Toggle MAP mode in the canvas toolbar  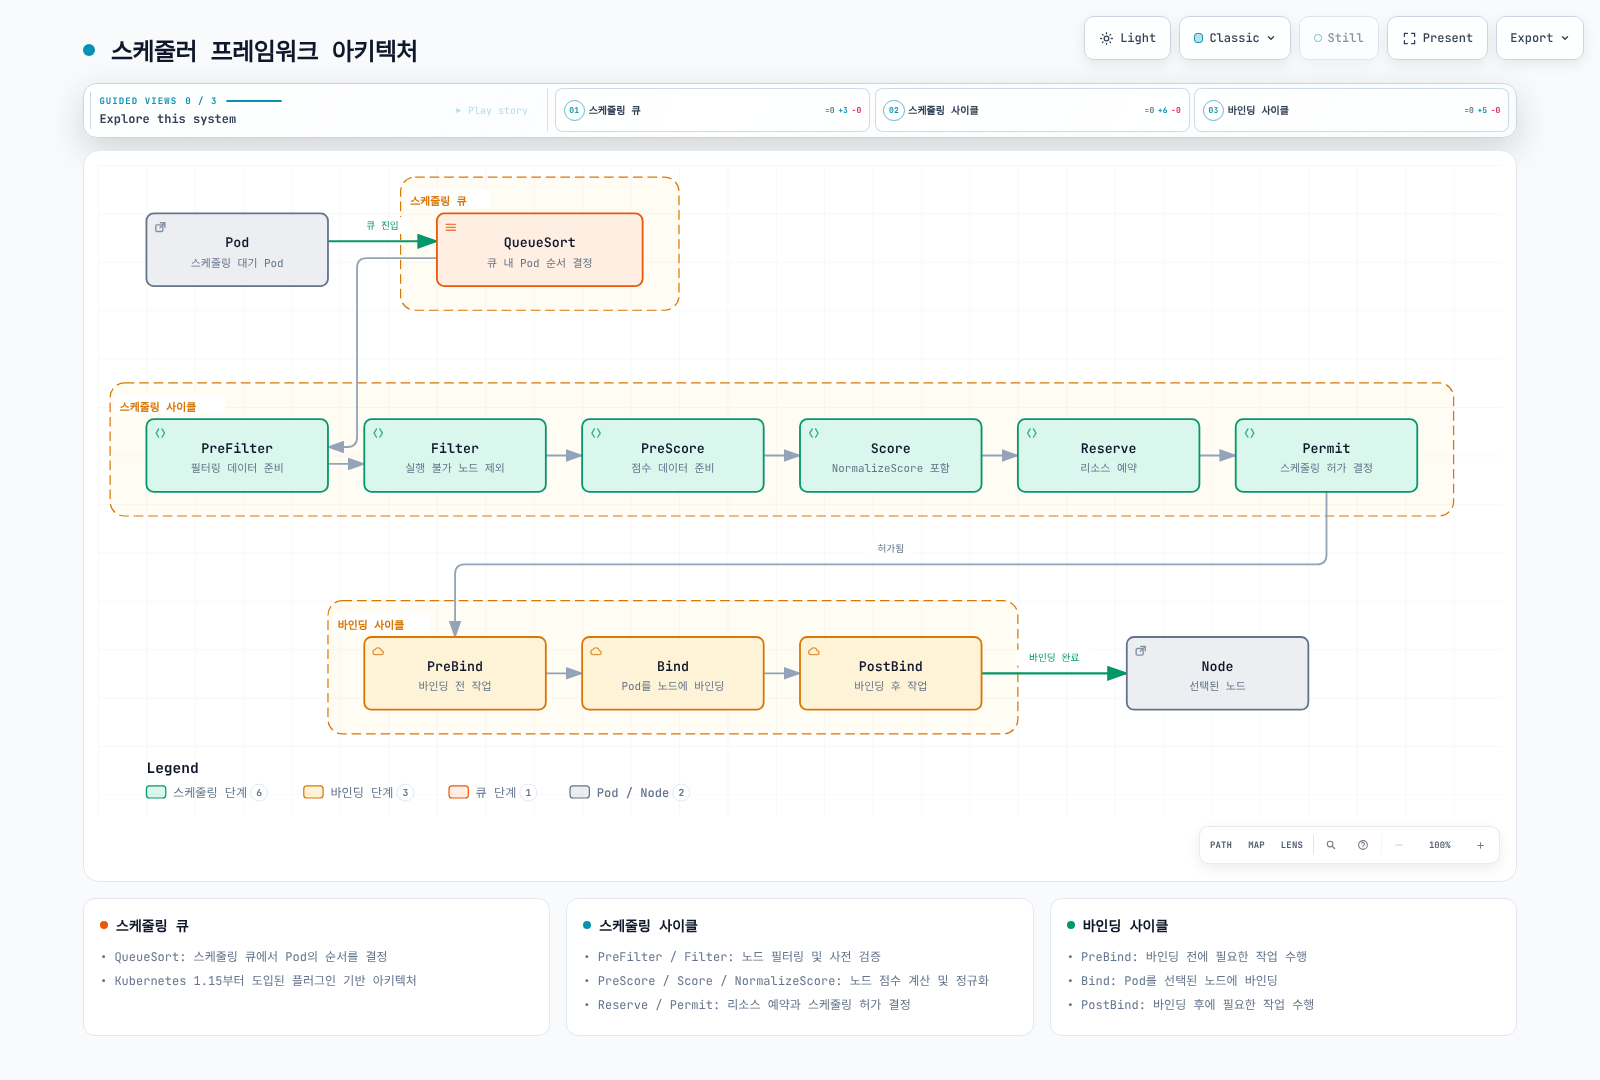point(1256,845)
